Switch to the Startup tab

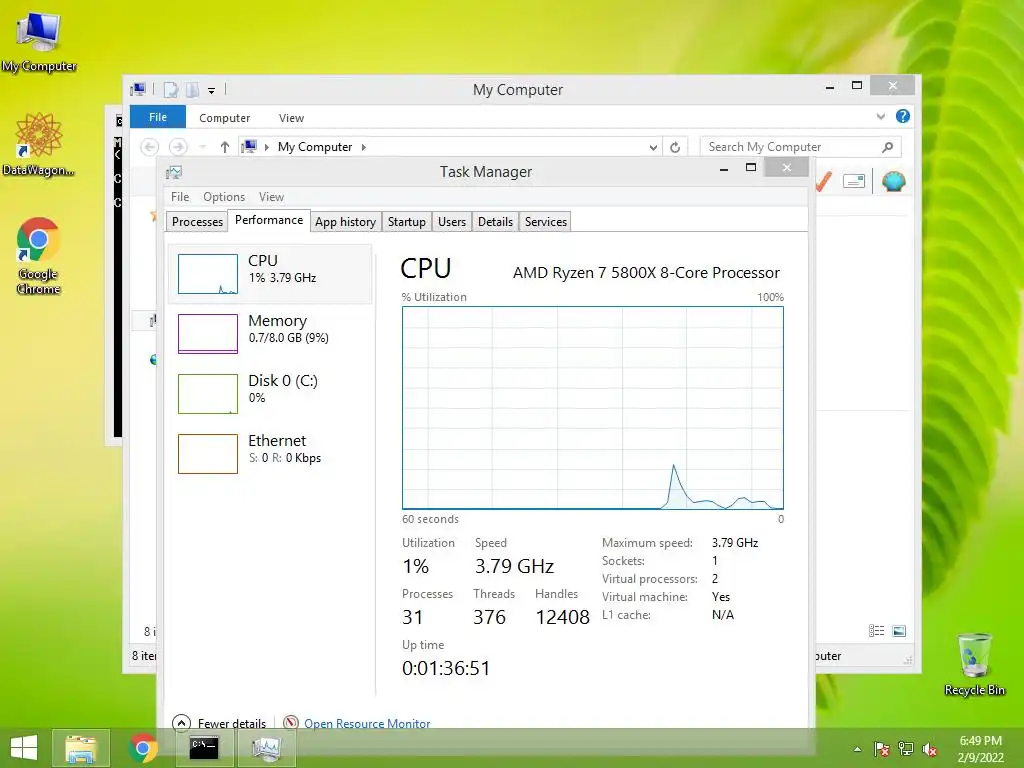[406, 221]
